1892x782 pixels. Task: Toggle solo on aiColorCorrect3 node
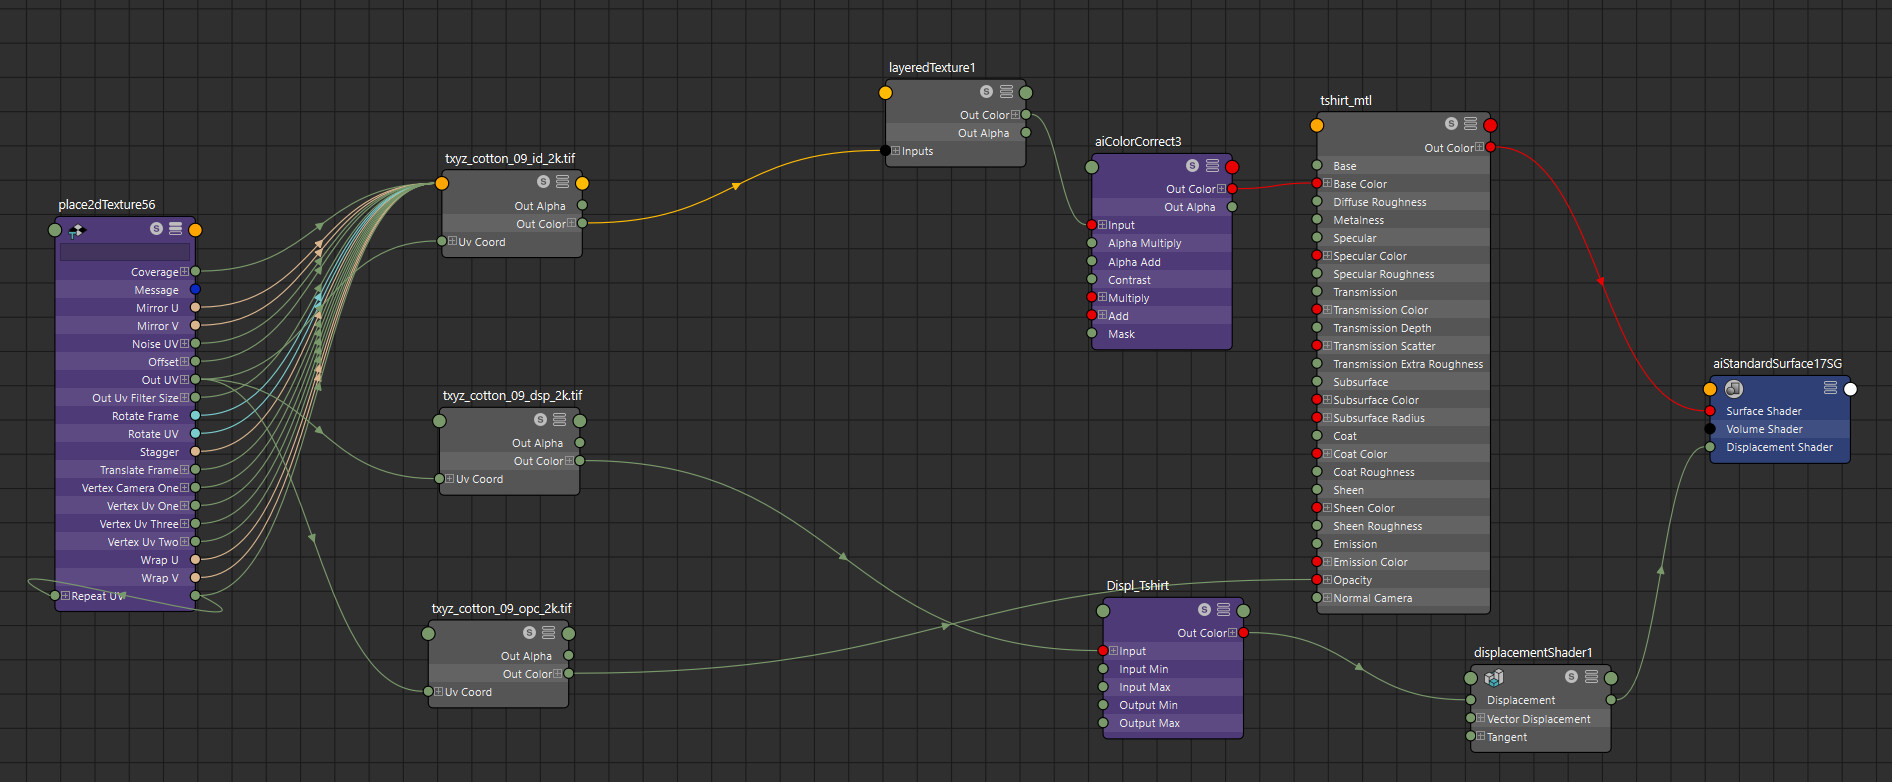(x=1192, y=165)
